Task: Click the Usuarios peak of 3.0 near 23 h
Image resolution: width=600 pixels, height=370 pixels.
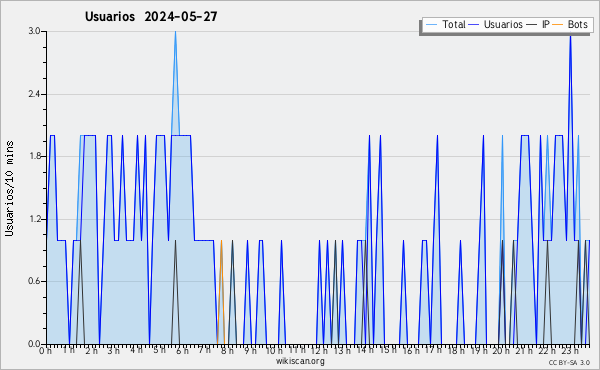Action: click(x=570, y=37)
